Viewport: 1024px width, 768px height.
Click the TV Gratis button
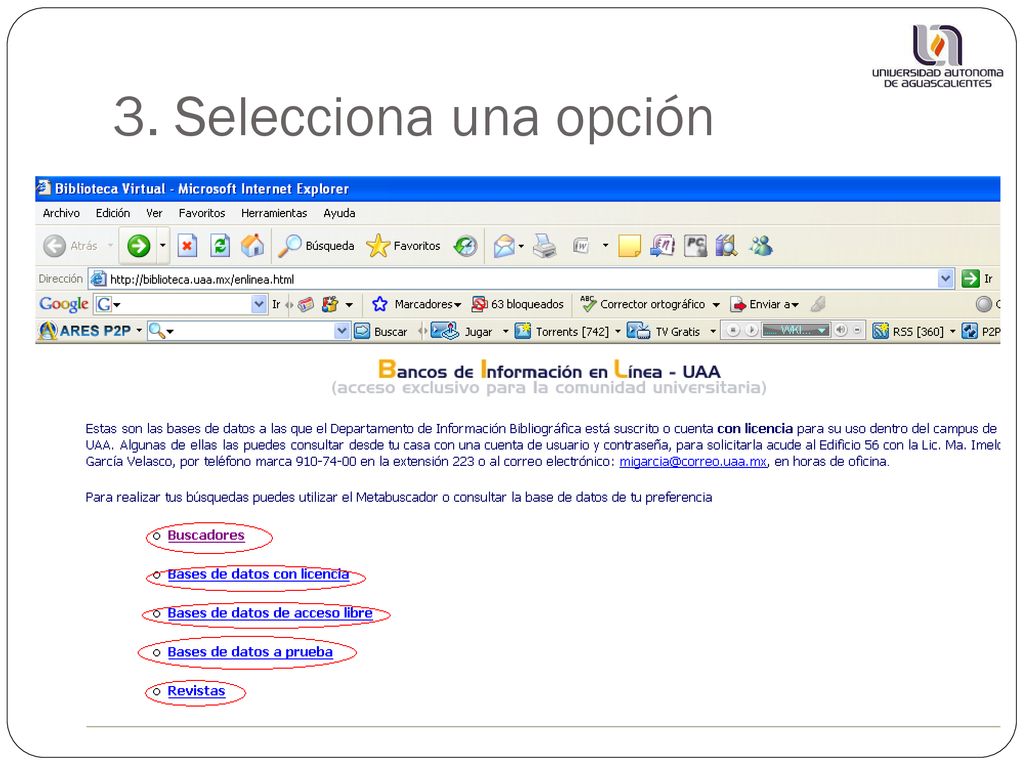click(664, 332)
